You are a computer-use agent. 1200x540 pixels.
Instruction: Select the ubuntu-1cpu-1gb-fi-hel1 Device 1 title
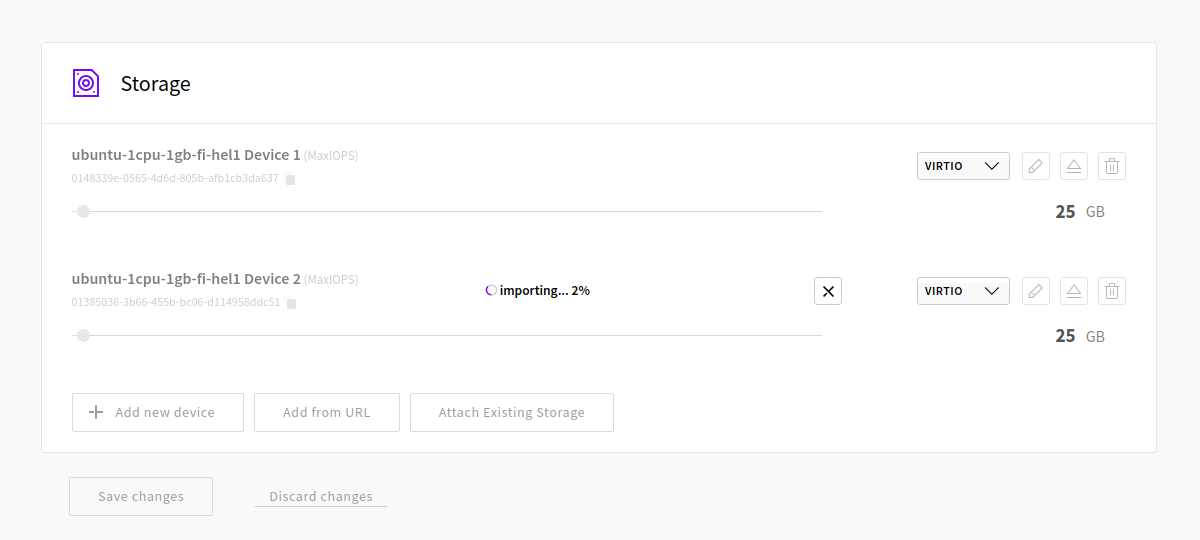186,155
